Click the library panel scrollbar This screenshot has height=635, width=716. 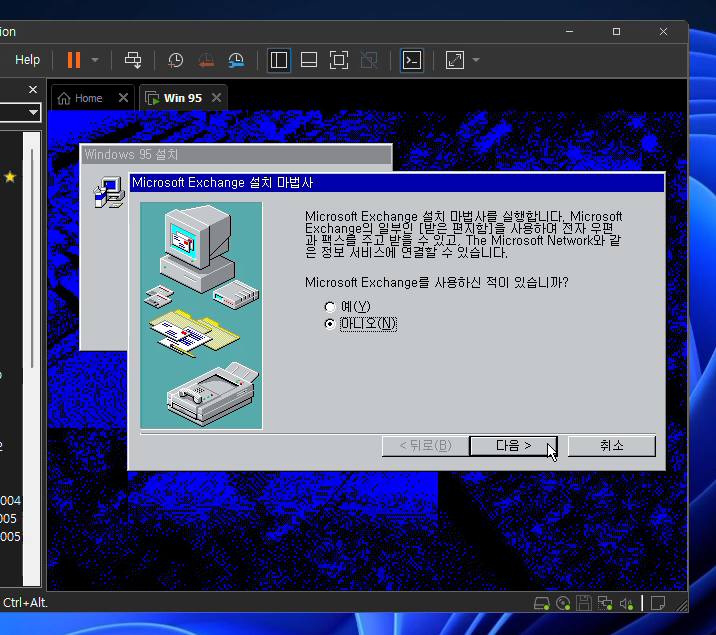(x=32, y=258)
